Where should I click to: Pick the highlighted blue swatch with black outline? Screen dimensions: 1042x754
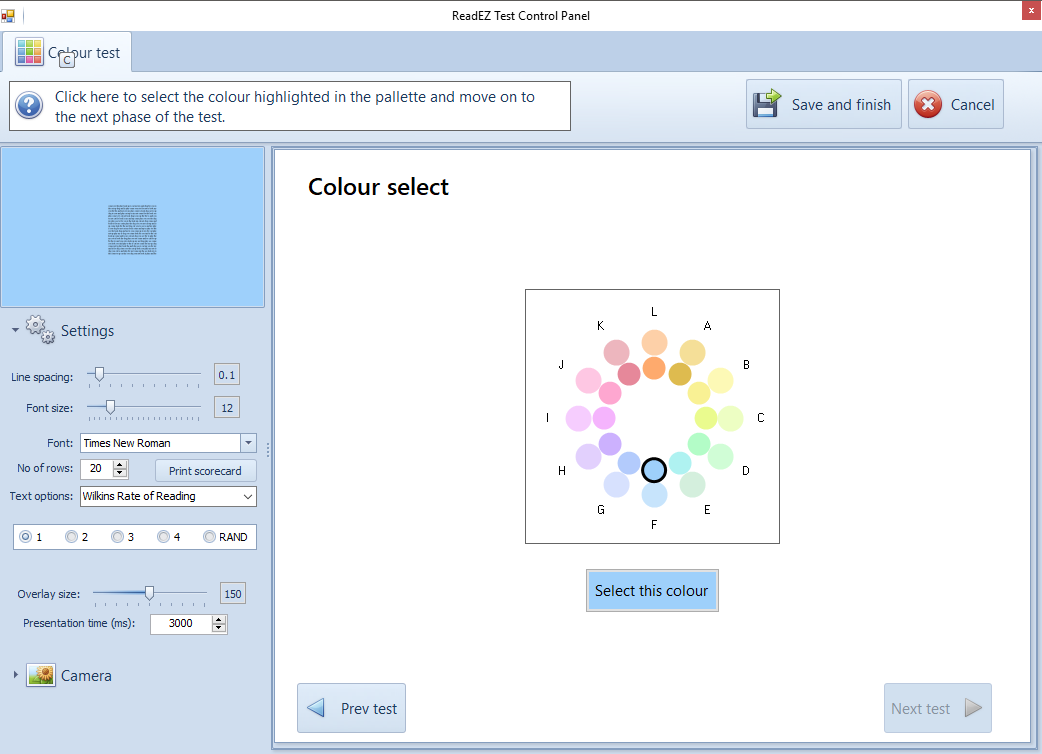[653, 470]
